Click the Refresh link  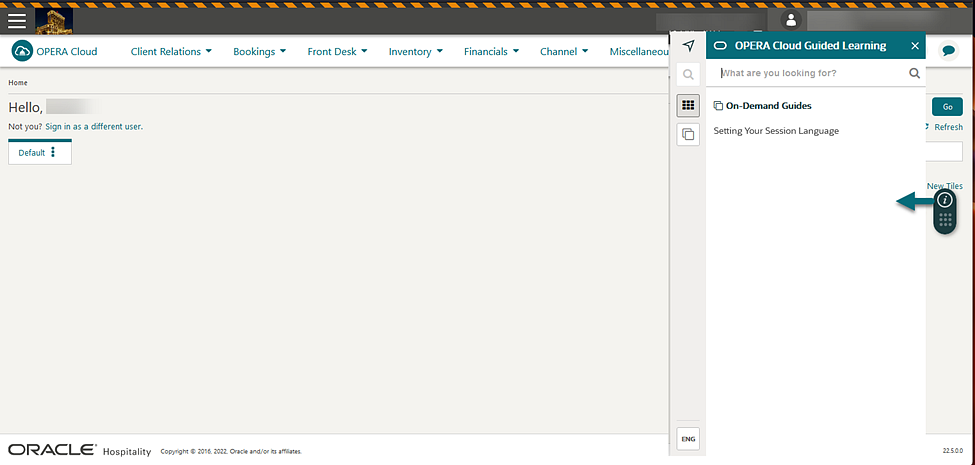(948, 127)
